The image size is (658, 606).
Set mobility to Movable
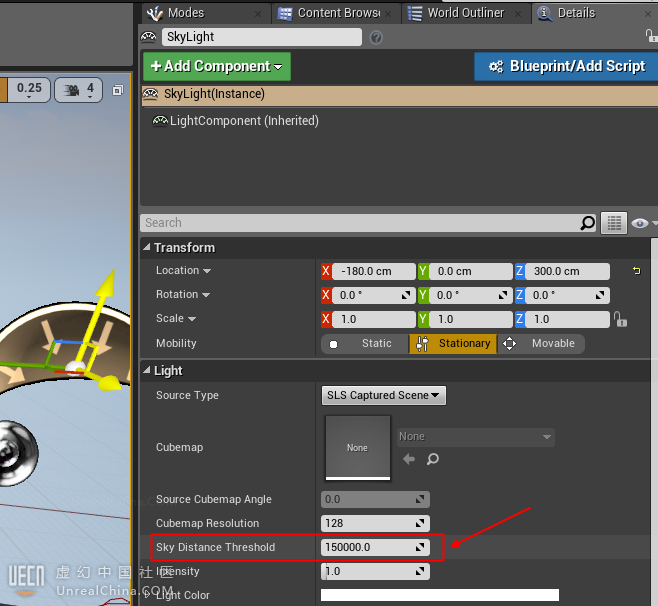pos(541,344)
